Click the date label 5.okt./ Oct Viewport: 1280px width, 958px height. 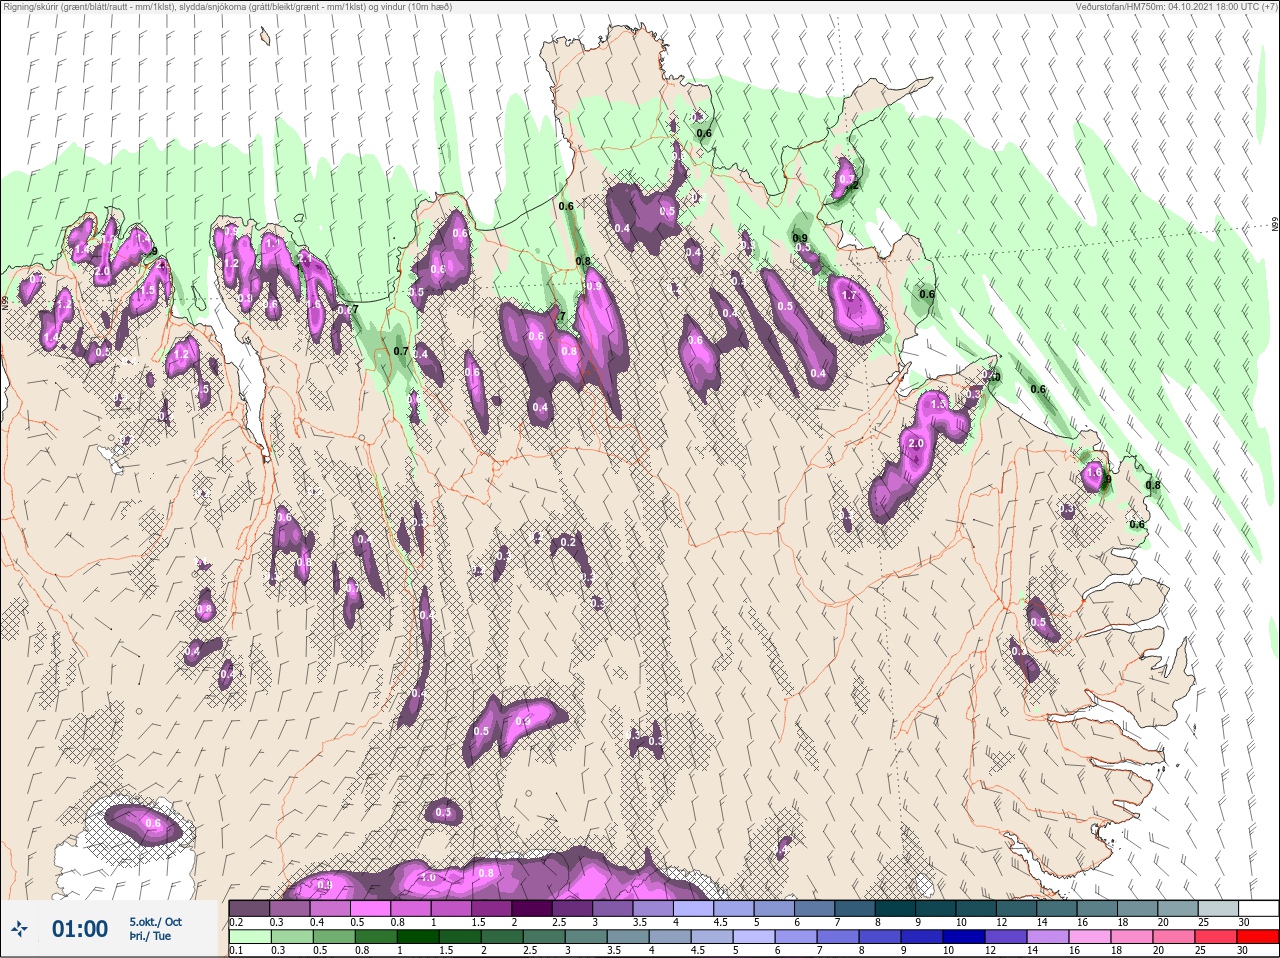155,922
